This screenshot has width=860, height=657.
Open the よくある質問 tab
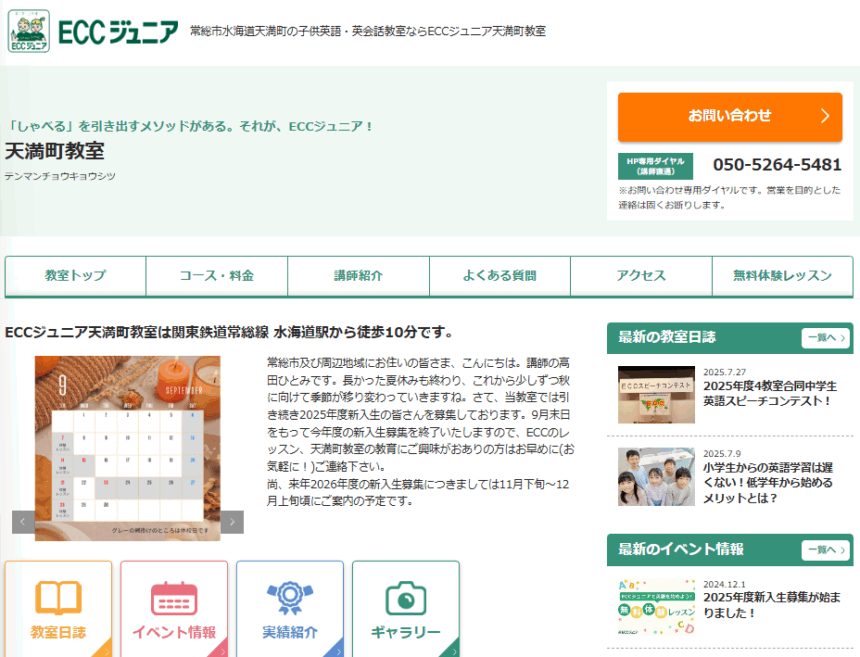tap(500, 276)
